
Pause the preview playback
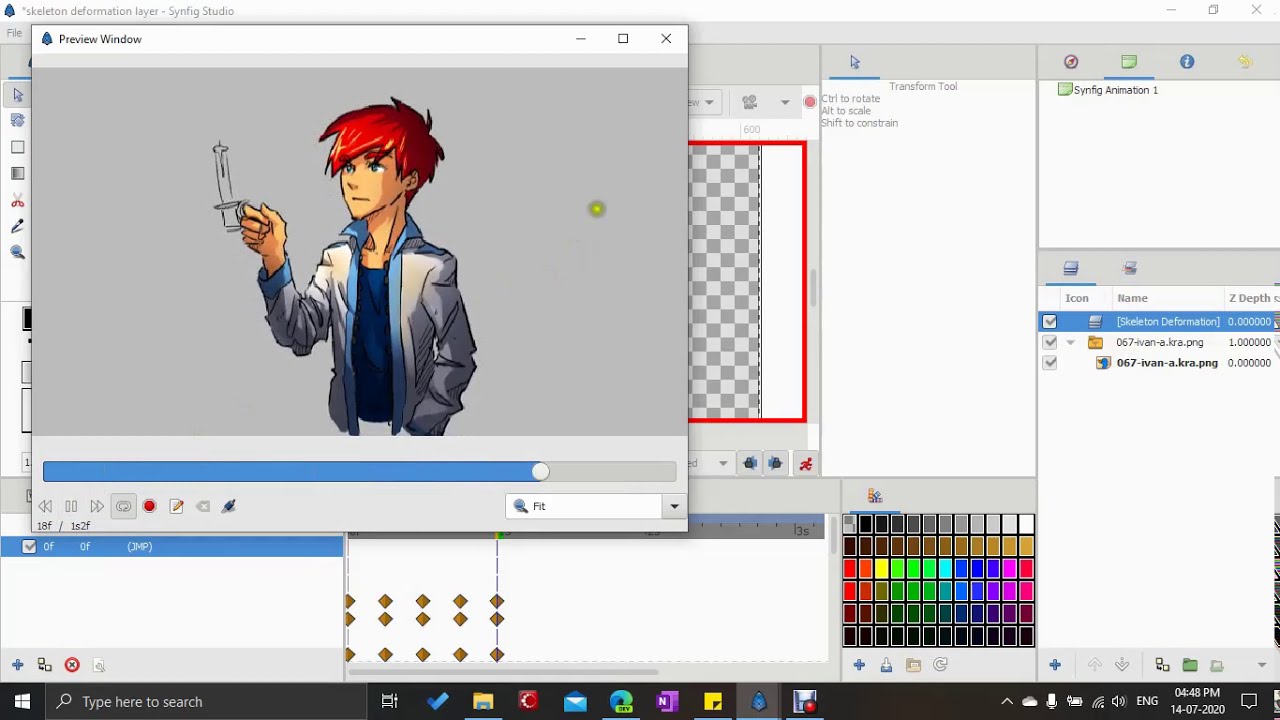[x=71, y=506]
